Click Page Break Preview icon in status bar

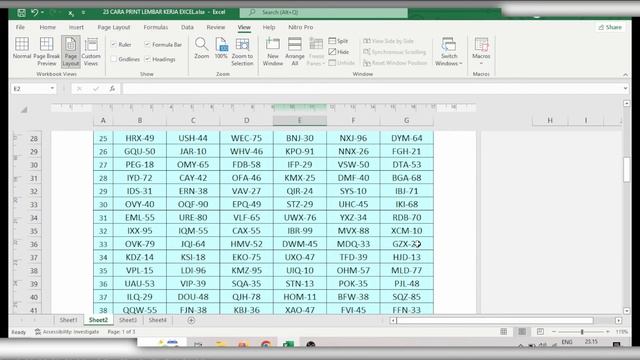point(540,332)
